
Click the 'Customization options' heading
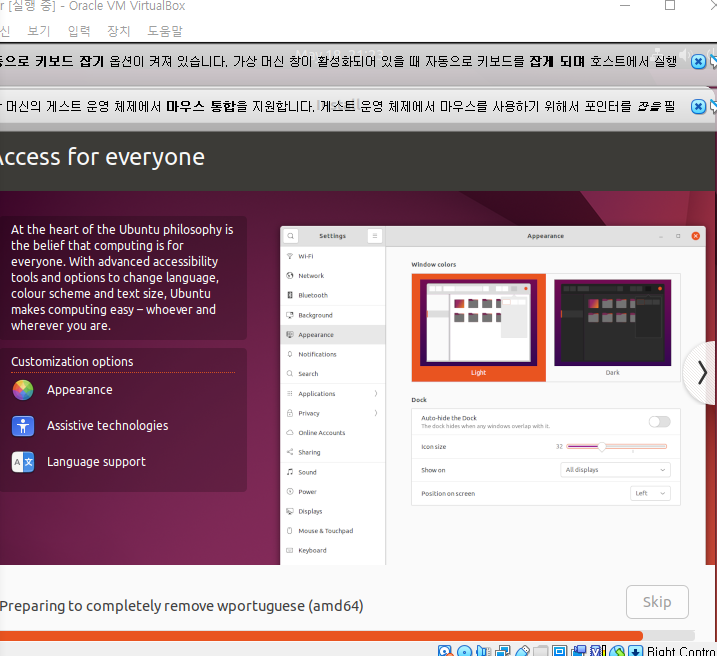(72, 362)
